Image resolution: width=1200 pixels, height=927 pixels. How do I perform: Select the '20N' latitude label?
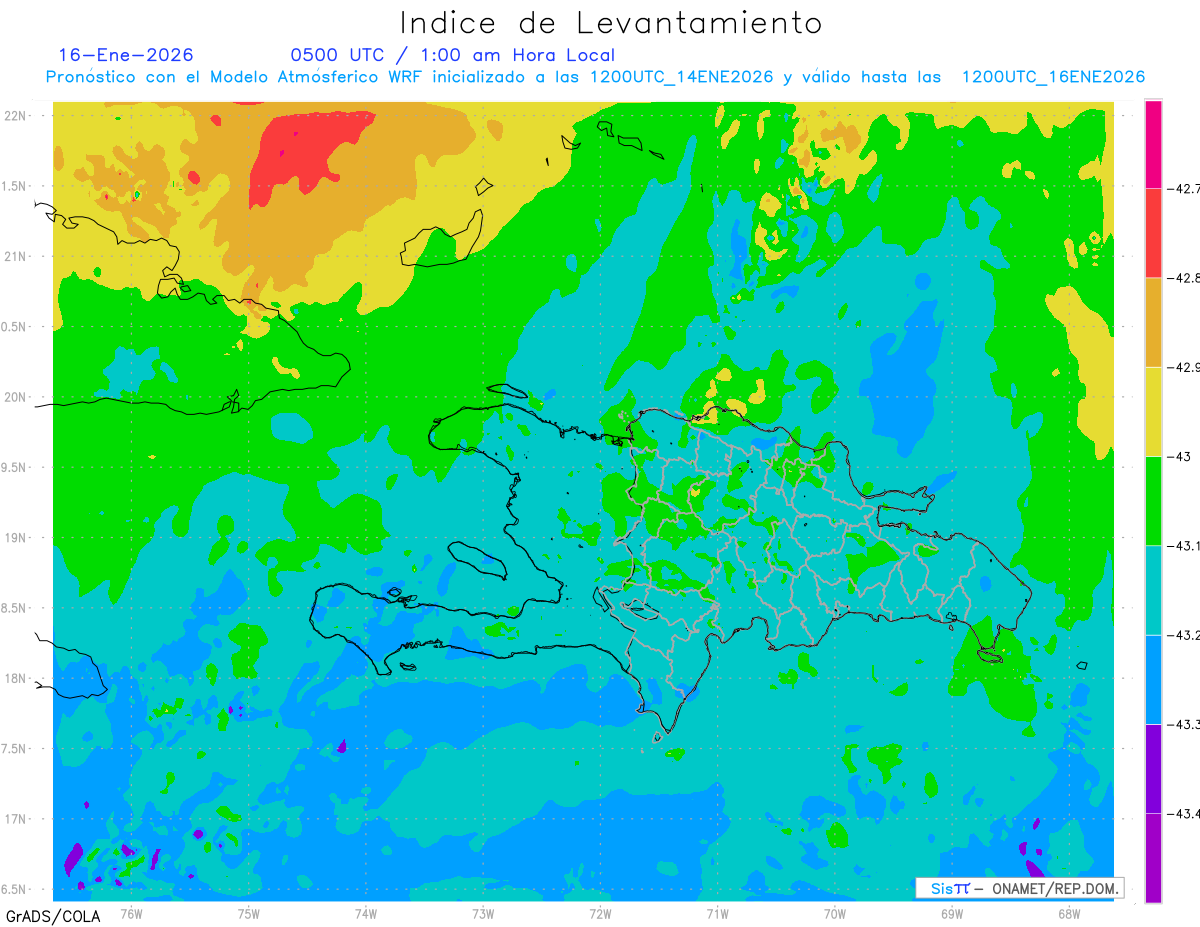click(x=15, y=397)
